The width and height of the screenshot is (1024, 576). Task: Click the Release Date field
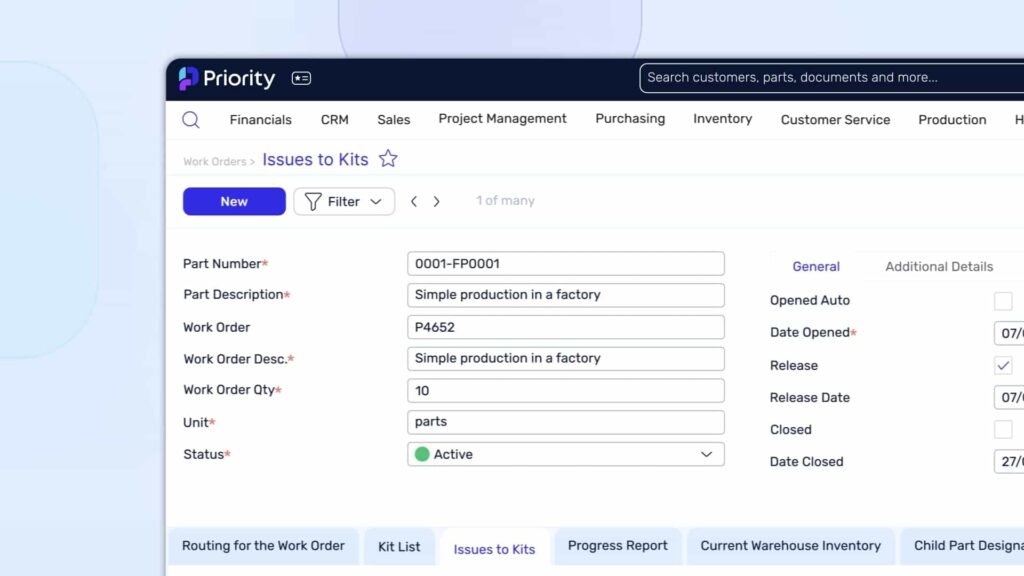[x=1009, y=397]
